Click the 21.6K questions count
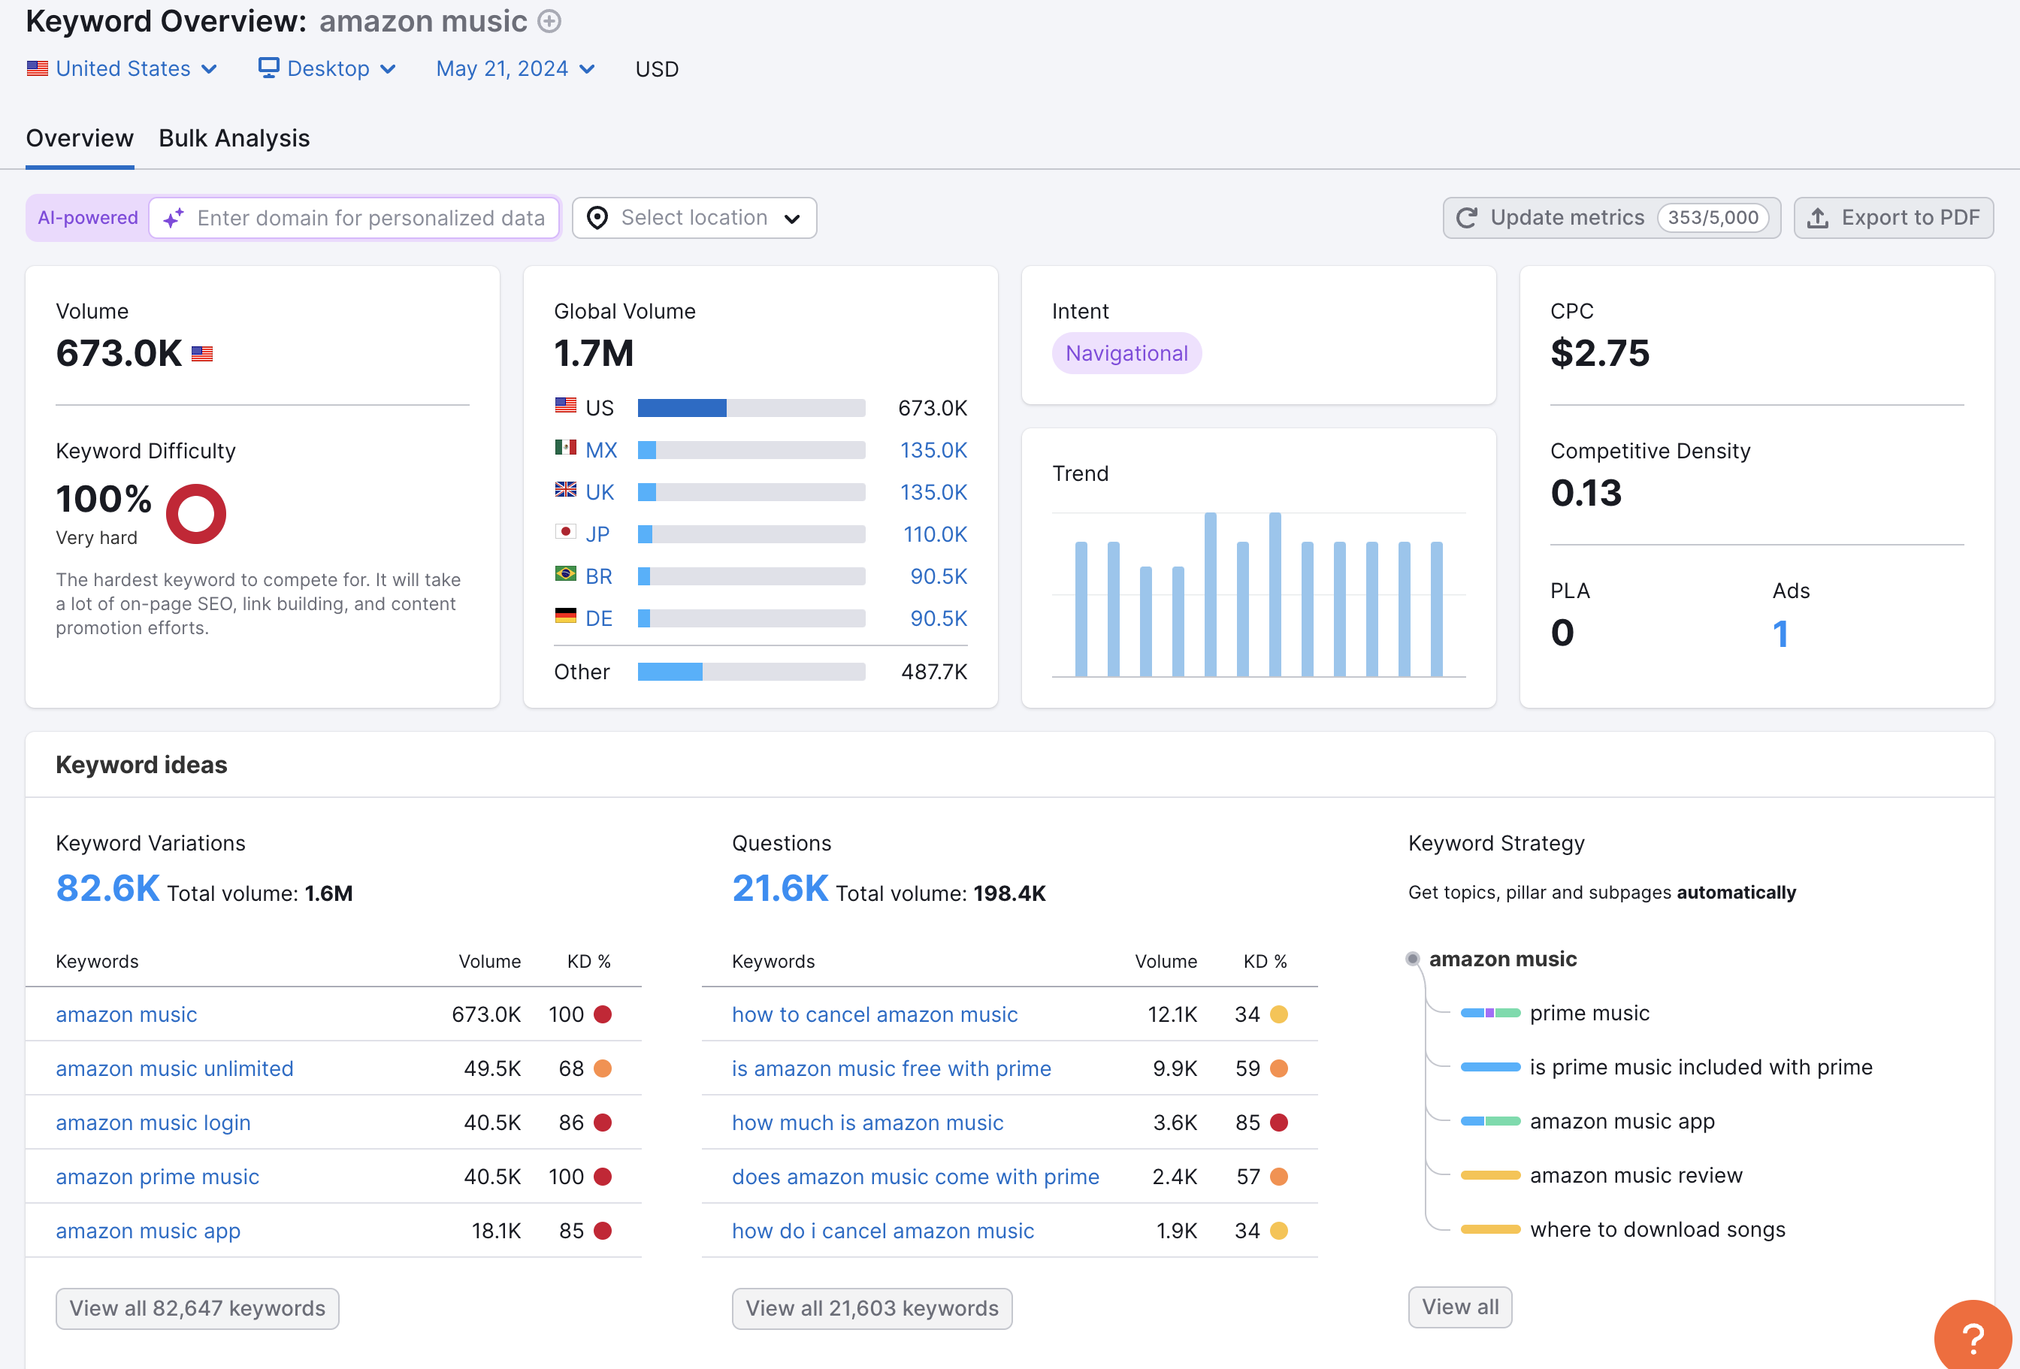The image size is (2020, 1369). coord(780,888)
